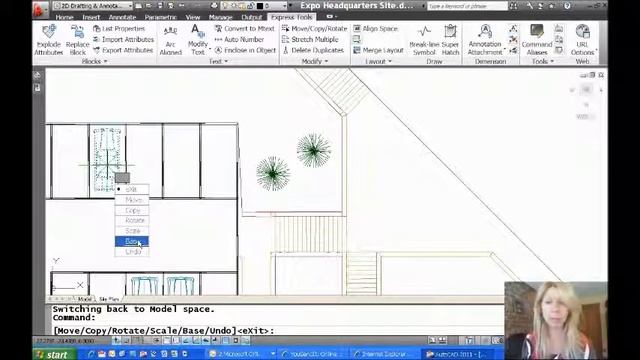
Task: Click the Explode Attributes tool
Action: tap(49, 40)
